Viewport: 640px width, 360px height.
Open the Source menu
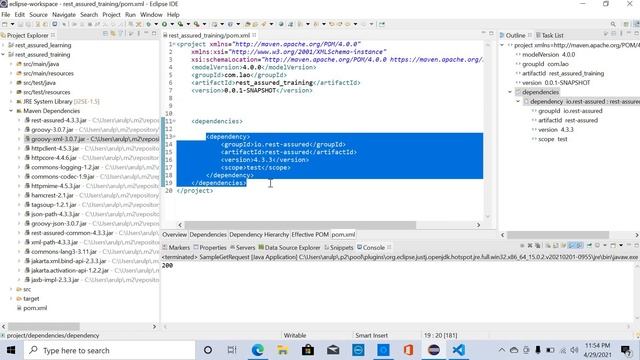coord(38,14)
